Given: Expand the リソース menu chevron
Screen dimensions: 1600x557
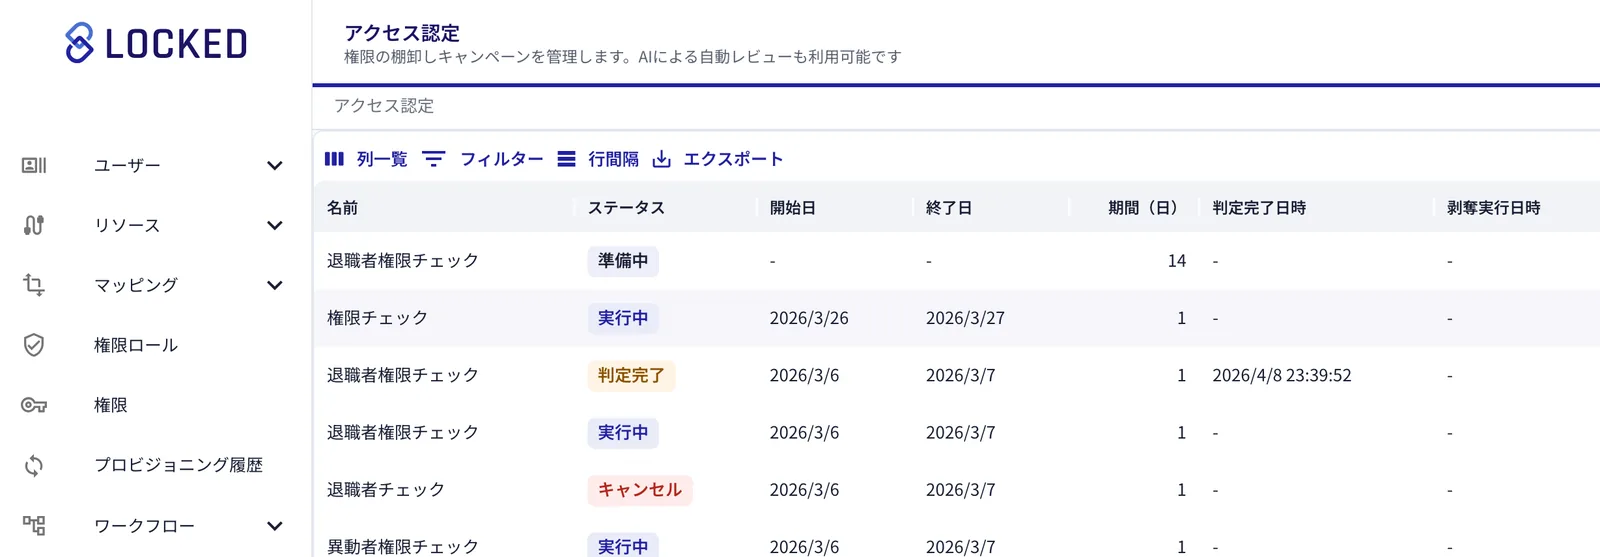Looking at the screenshot, I should [274, 225].
